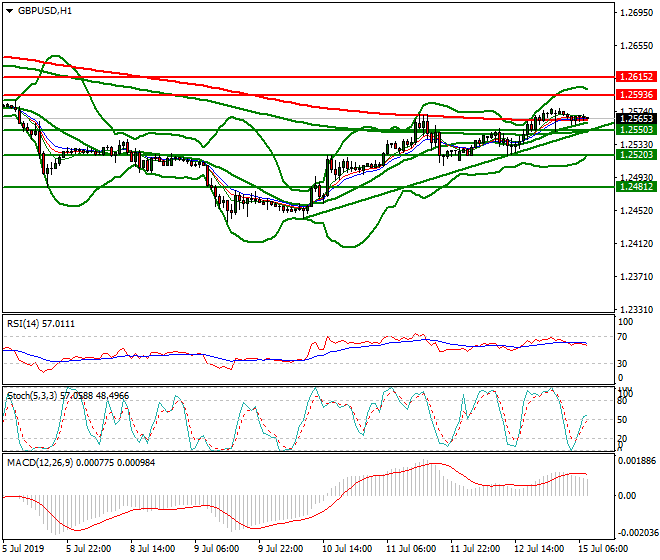This screenshot has width=660, height=560.
Task: Click the RSI scale level 70
Action: coord(623,337)
